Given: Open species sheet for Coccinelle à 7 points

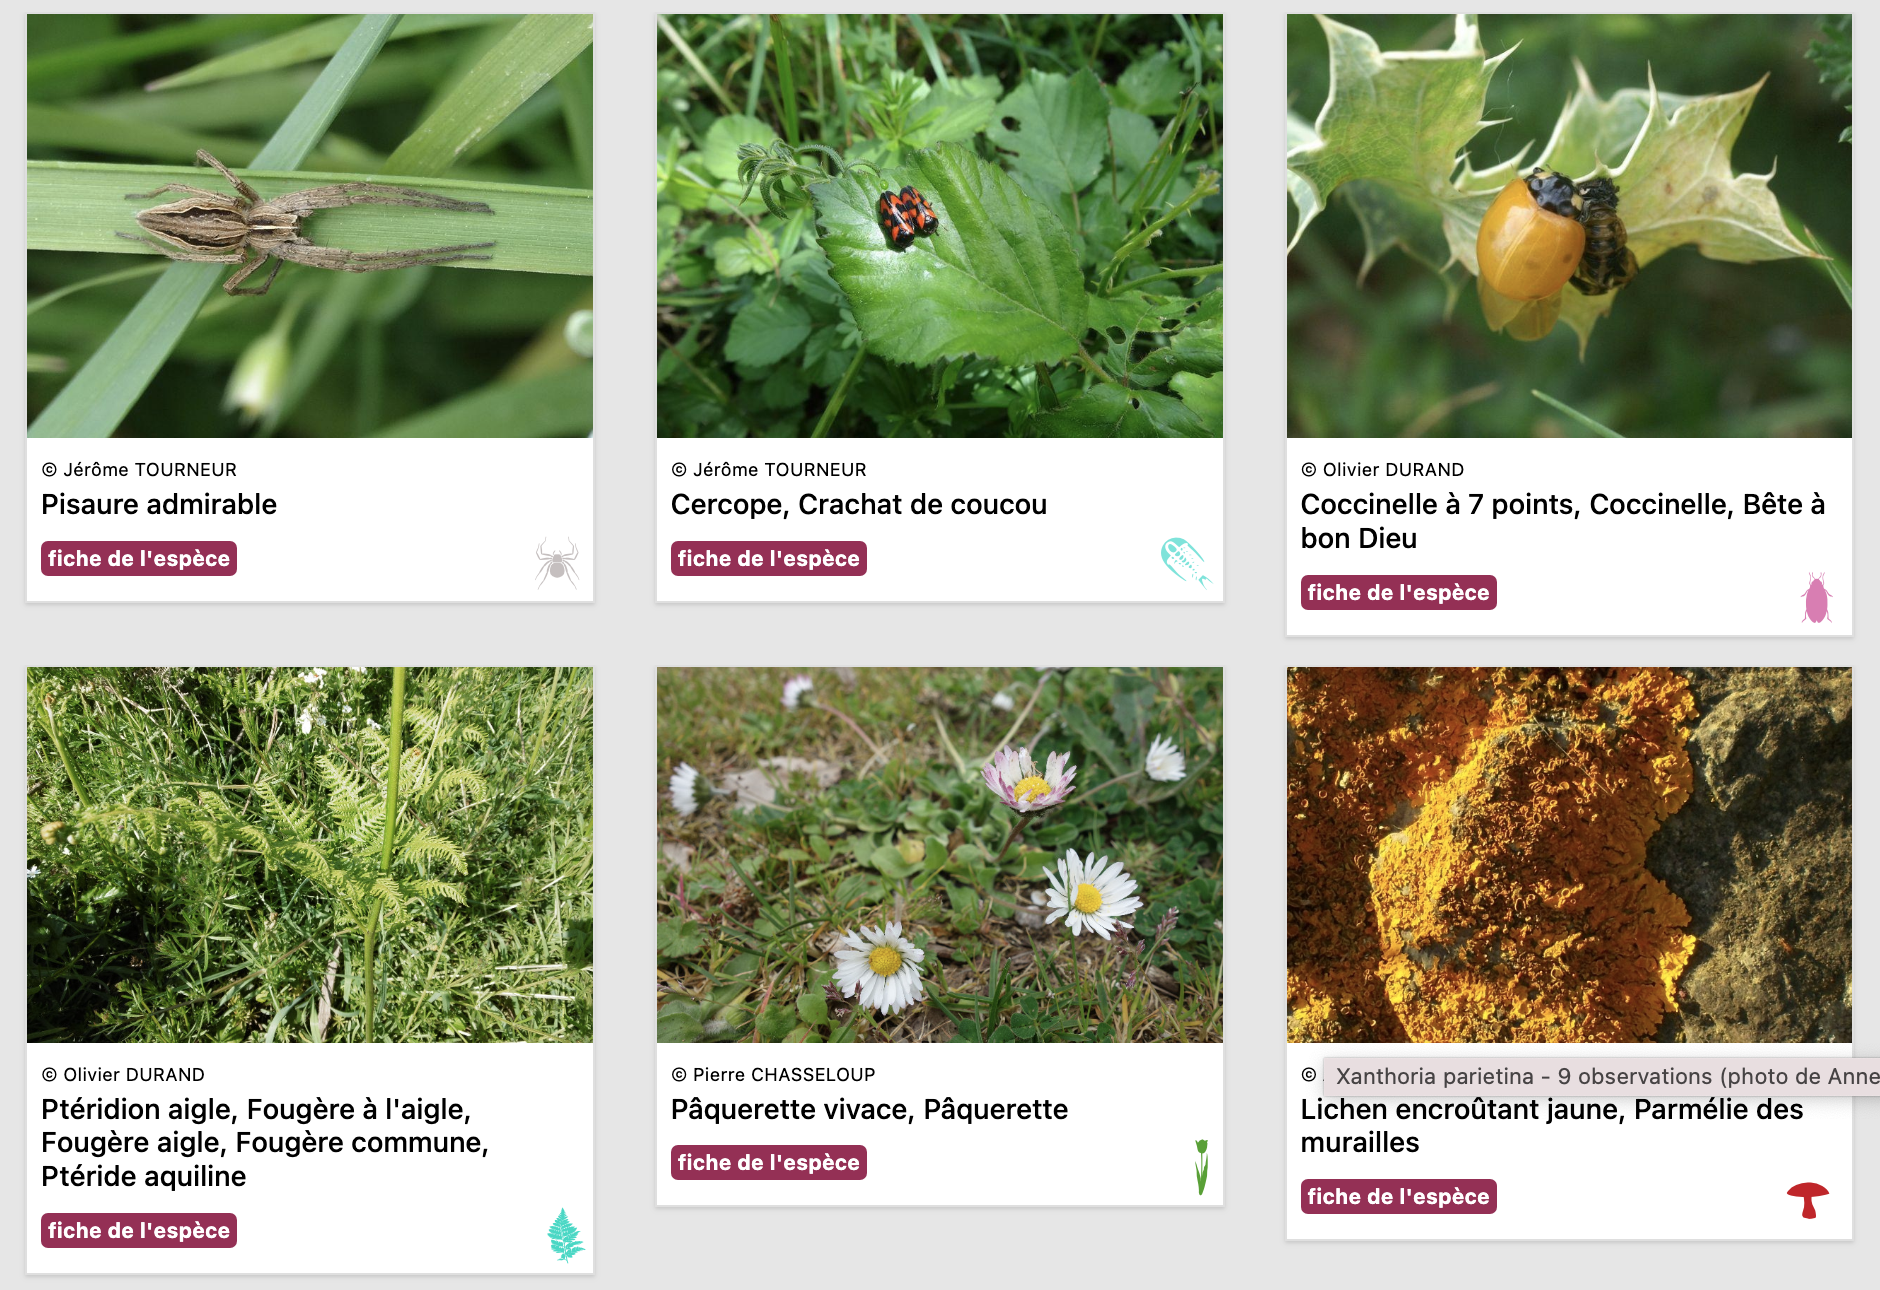Looking at the screenshot, I should [1398, 592].
